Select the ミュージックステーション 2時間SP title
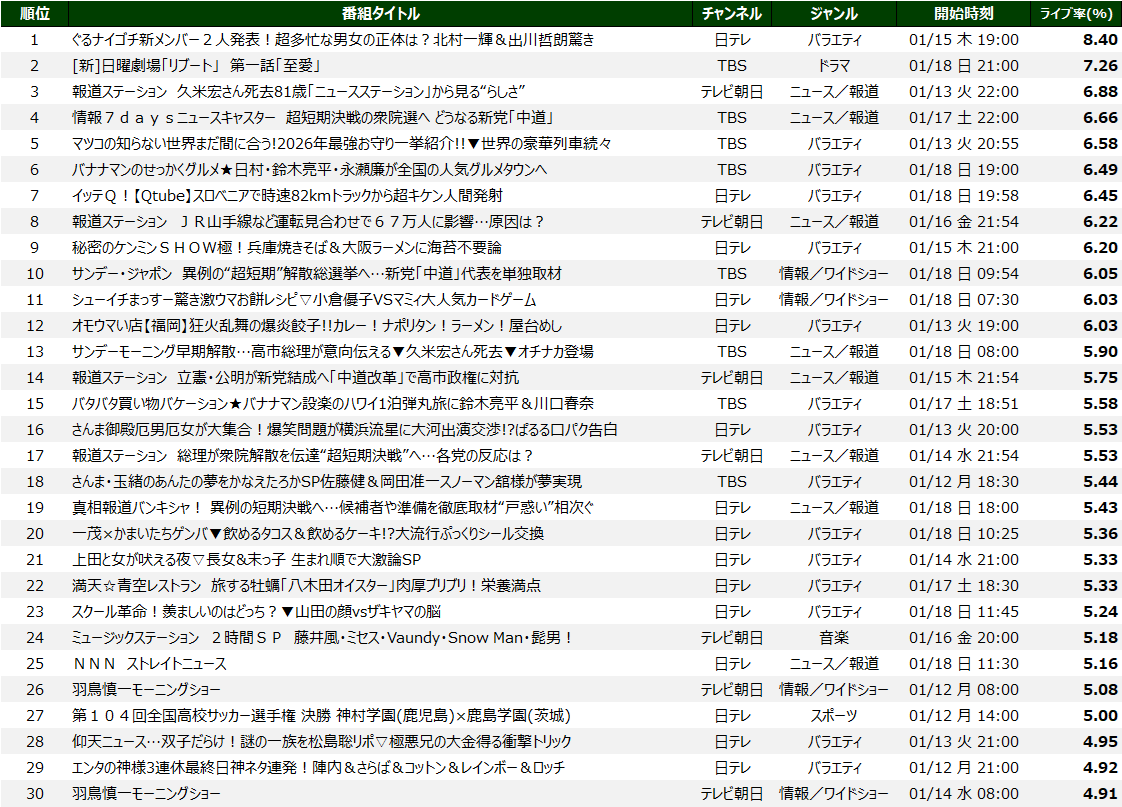The image size is (1122, 807). pos(322,637)
